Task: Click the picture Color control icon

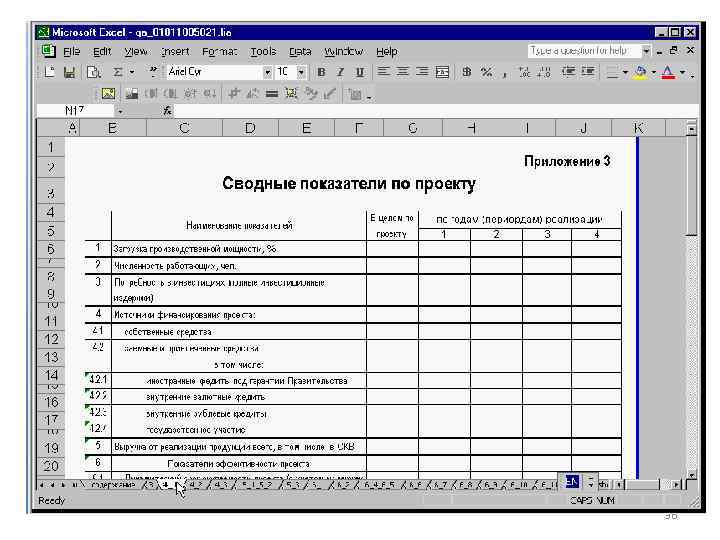Action: 132,94
